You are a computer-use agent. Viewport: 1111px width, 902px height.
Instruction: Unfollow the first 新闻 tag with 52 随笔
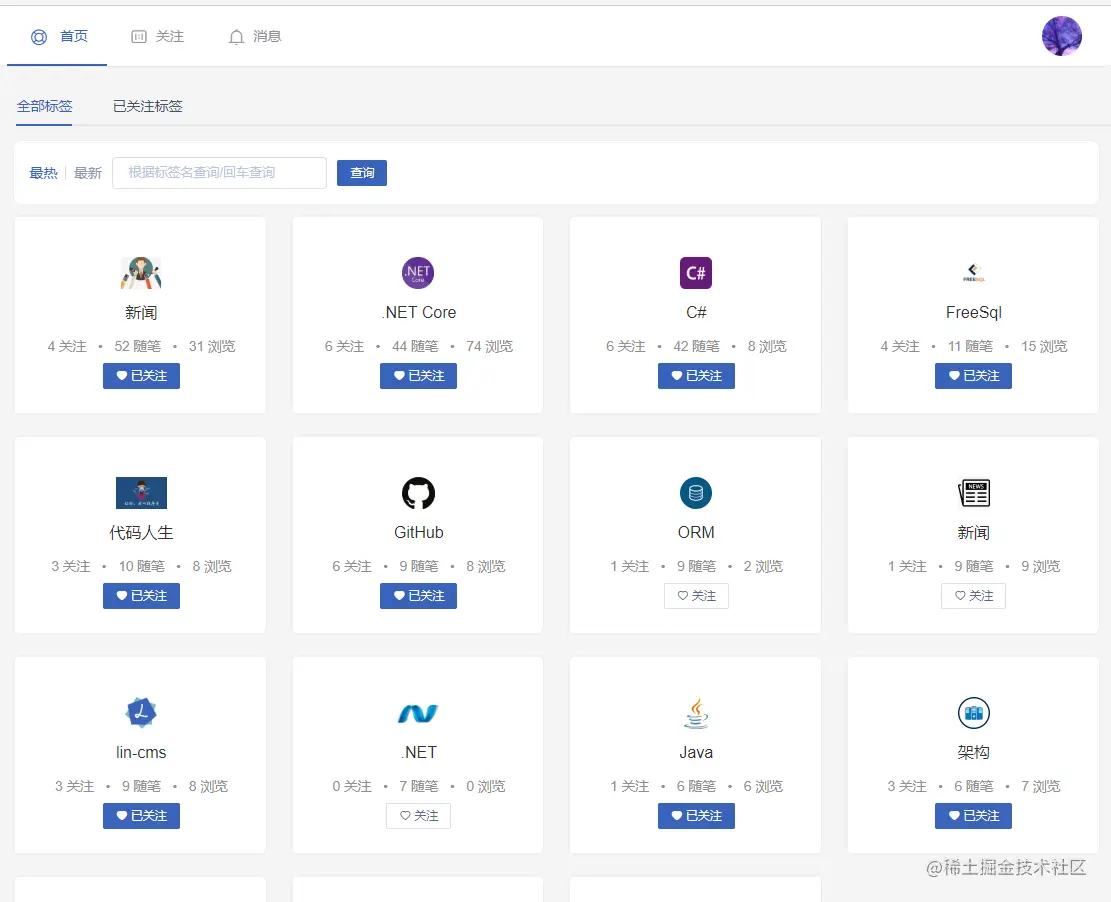pos(141,376)
